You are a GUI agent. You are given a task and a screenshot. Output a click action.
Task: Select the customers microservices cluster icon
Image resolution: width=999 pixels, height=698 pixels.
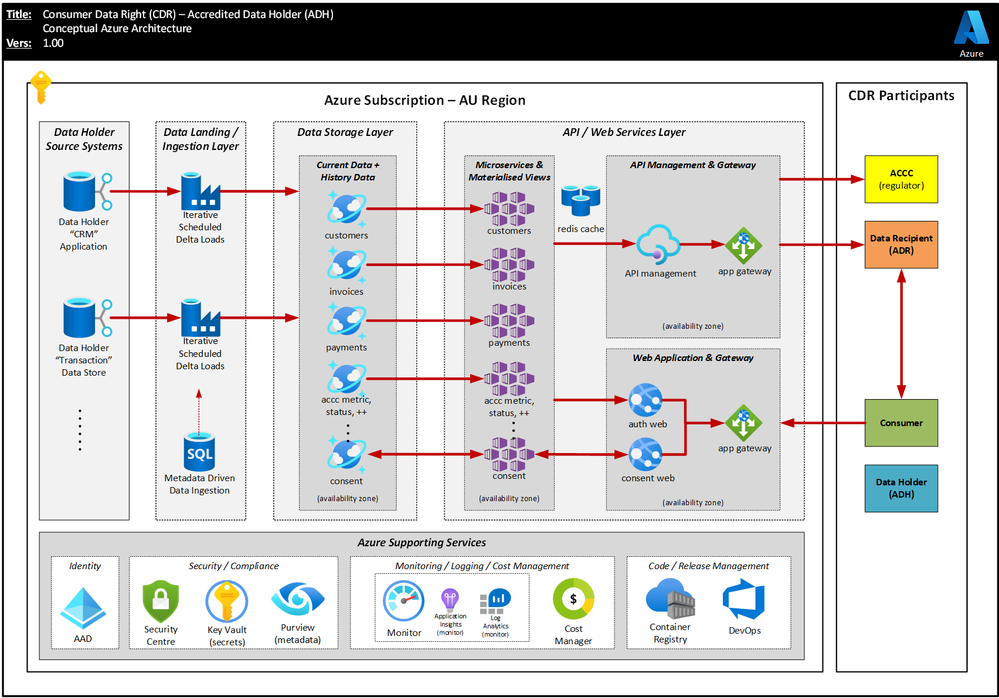click(509, 208)
